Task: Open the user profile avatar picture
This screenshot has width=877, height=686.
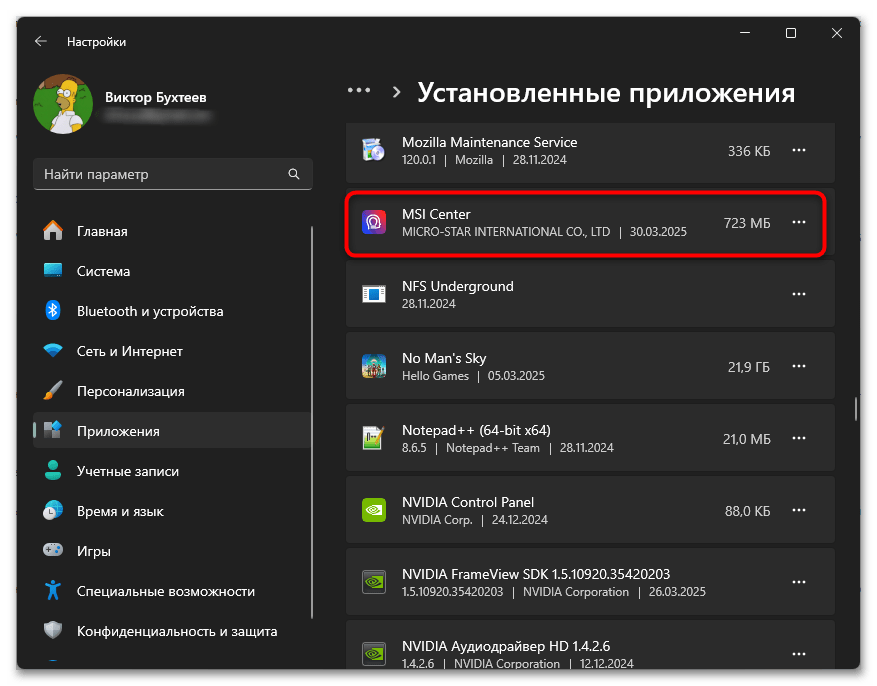Action: pos(63,104)
